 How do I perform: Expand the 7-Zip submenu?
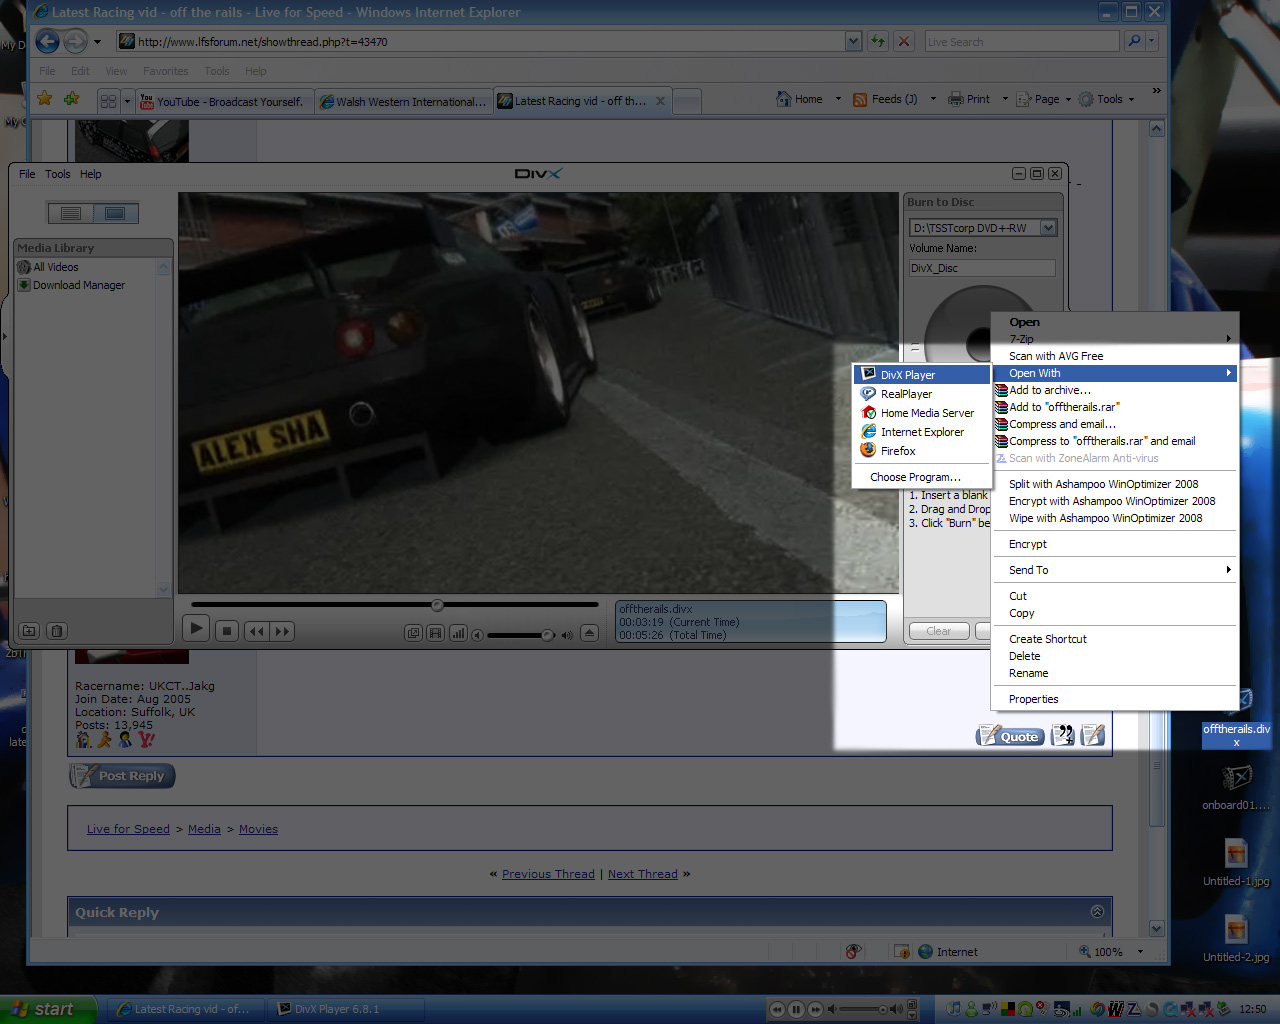coord(1114,339)
